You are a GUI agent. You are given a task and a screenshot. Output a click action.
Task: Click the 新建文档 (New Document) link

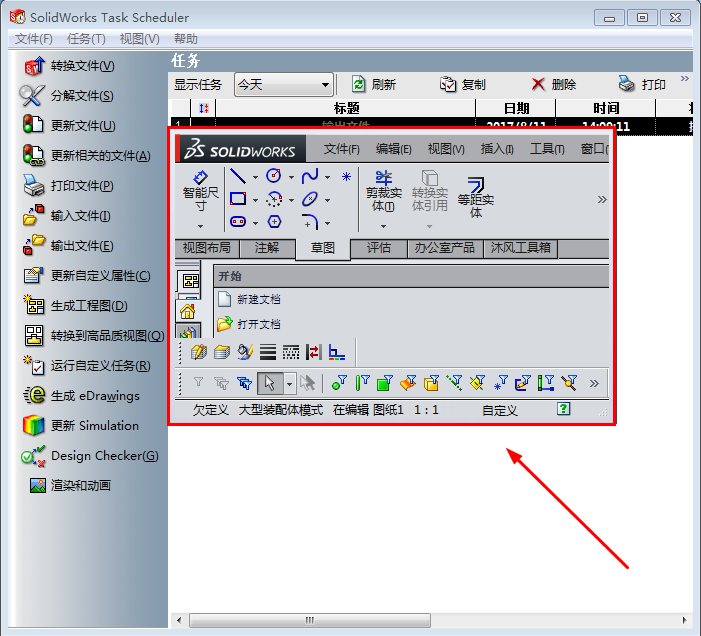point(258,299)
